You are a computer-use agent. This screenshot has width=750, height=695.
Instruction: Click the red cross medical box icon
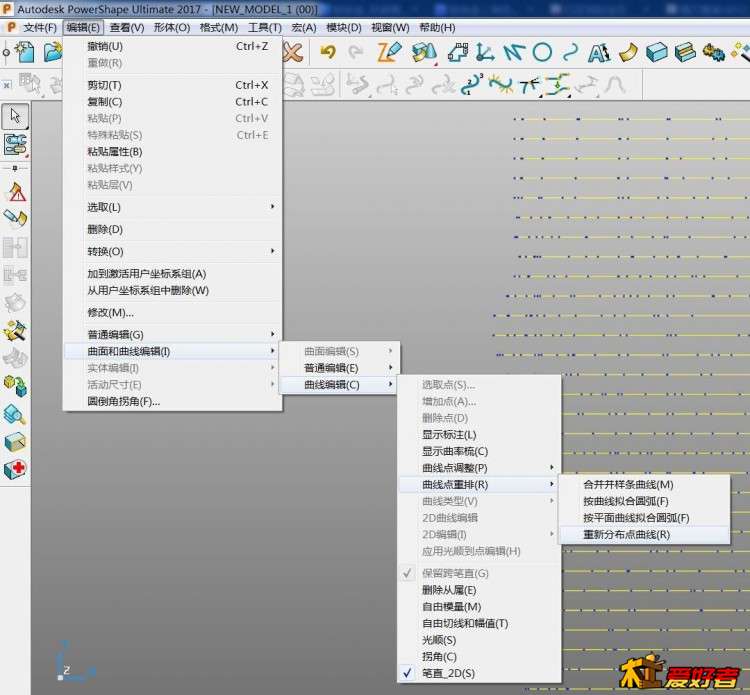[x=15, y=469]
